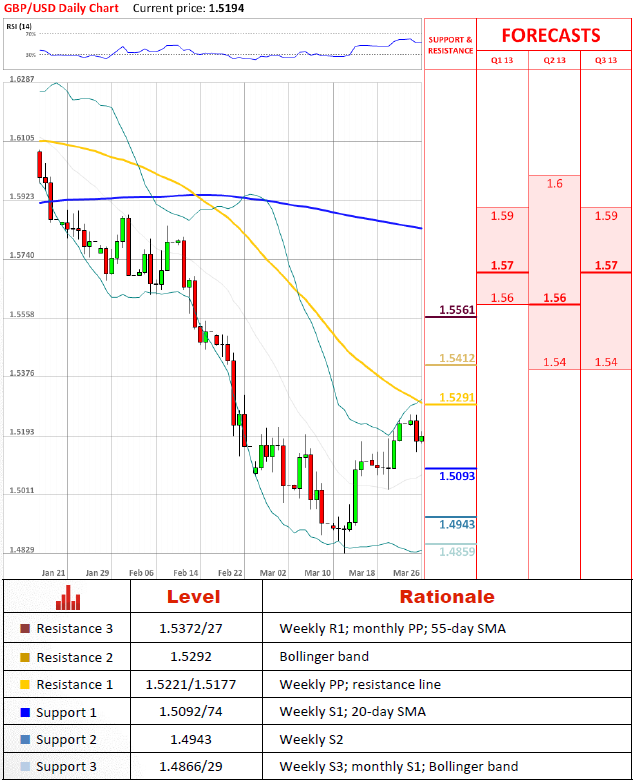
Task: Click the 1.5740 price axis label
Action: [x=22, y=255]
